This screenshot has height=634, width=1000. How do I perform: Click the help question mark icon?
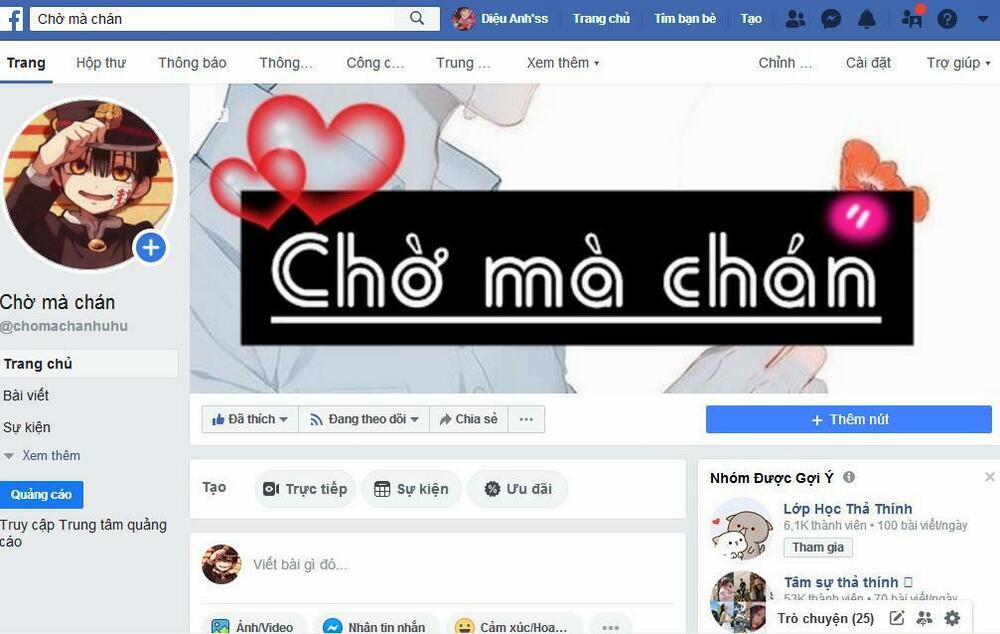click(x=947, y=19)
